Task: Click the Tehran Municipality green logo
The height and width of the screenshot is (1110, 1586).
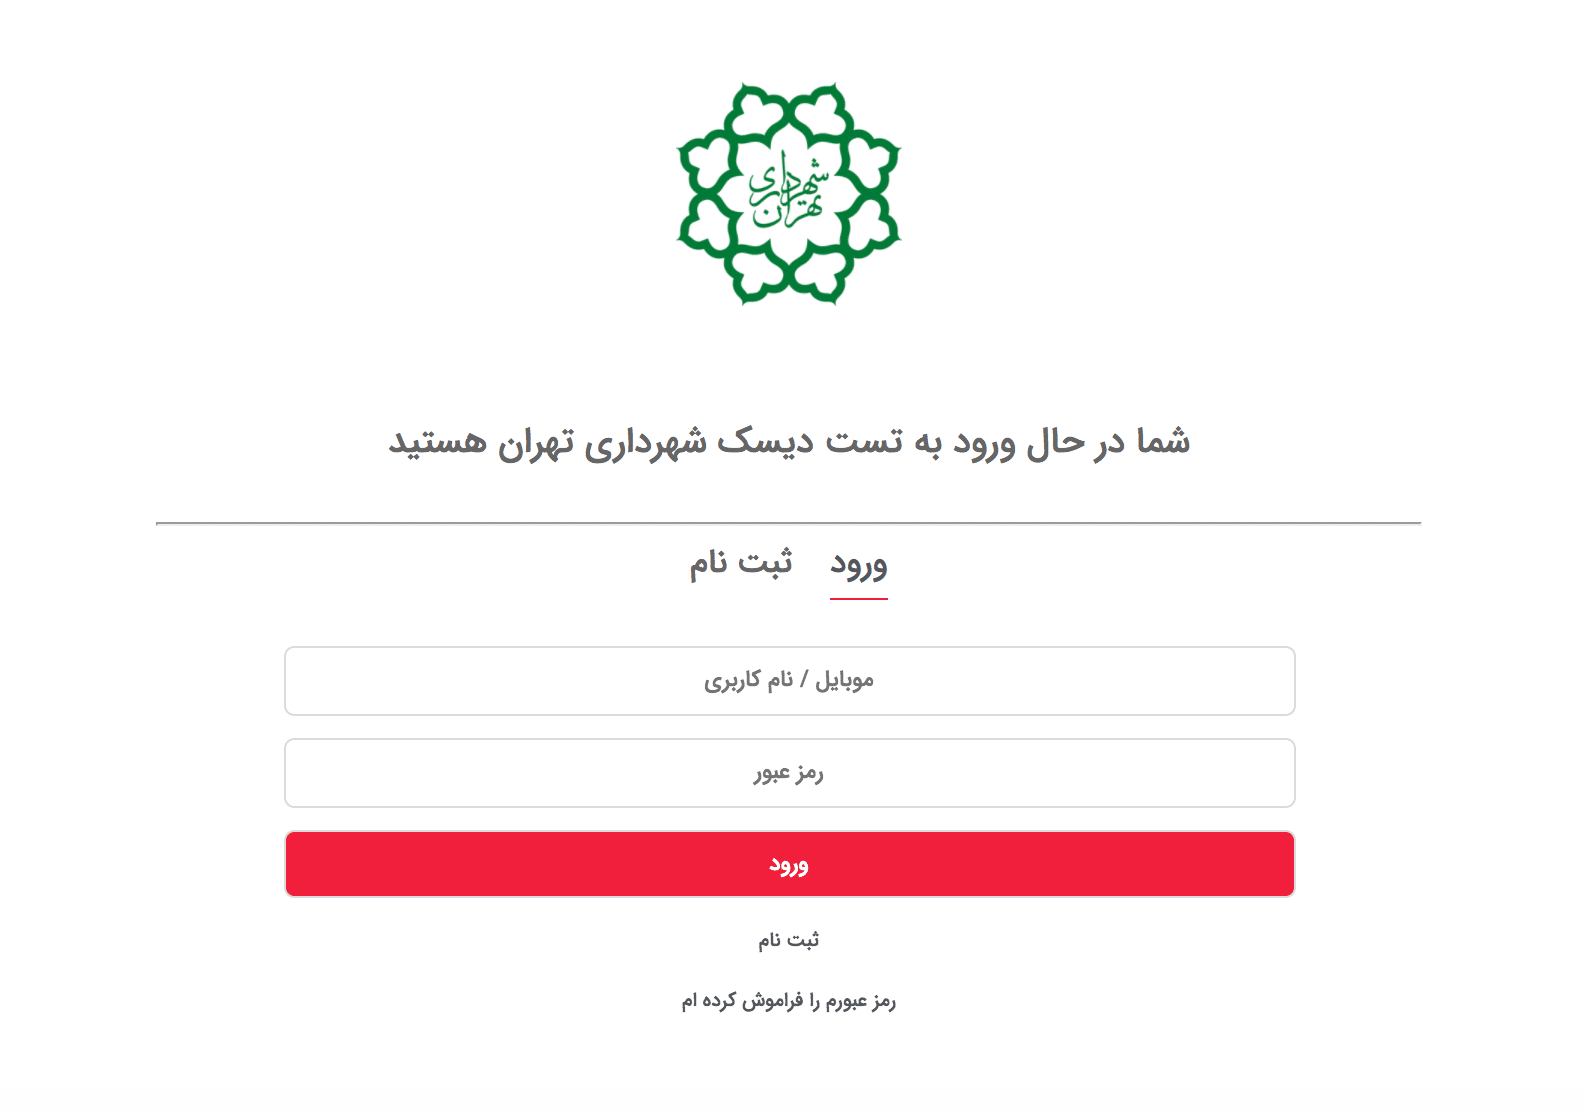Action: tap(789, 193)
